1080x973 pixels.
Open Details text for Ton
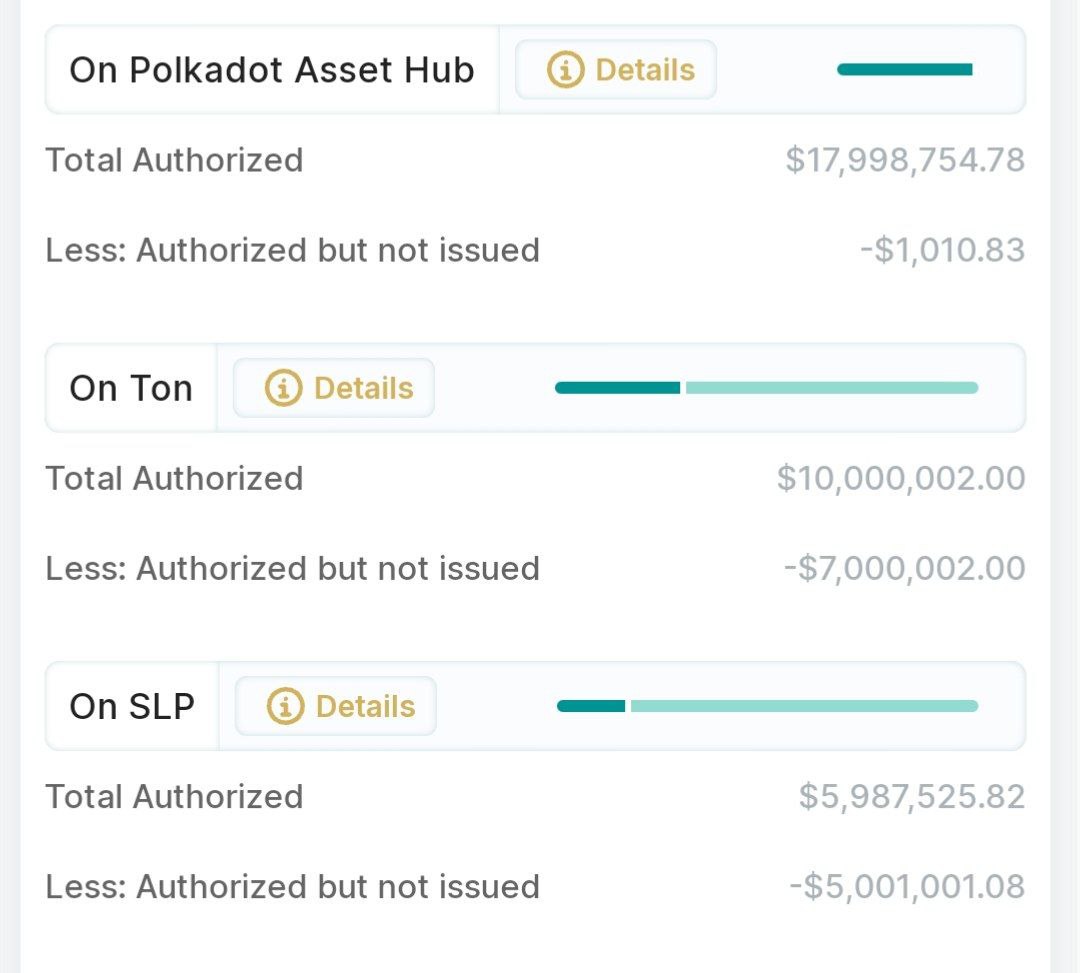[x=363, y=388]
